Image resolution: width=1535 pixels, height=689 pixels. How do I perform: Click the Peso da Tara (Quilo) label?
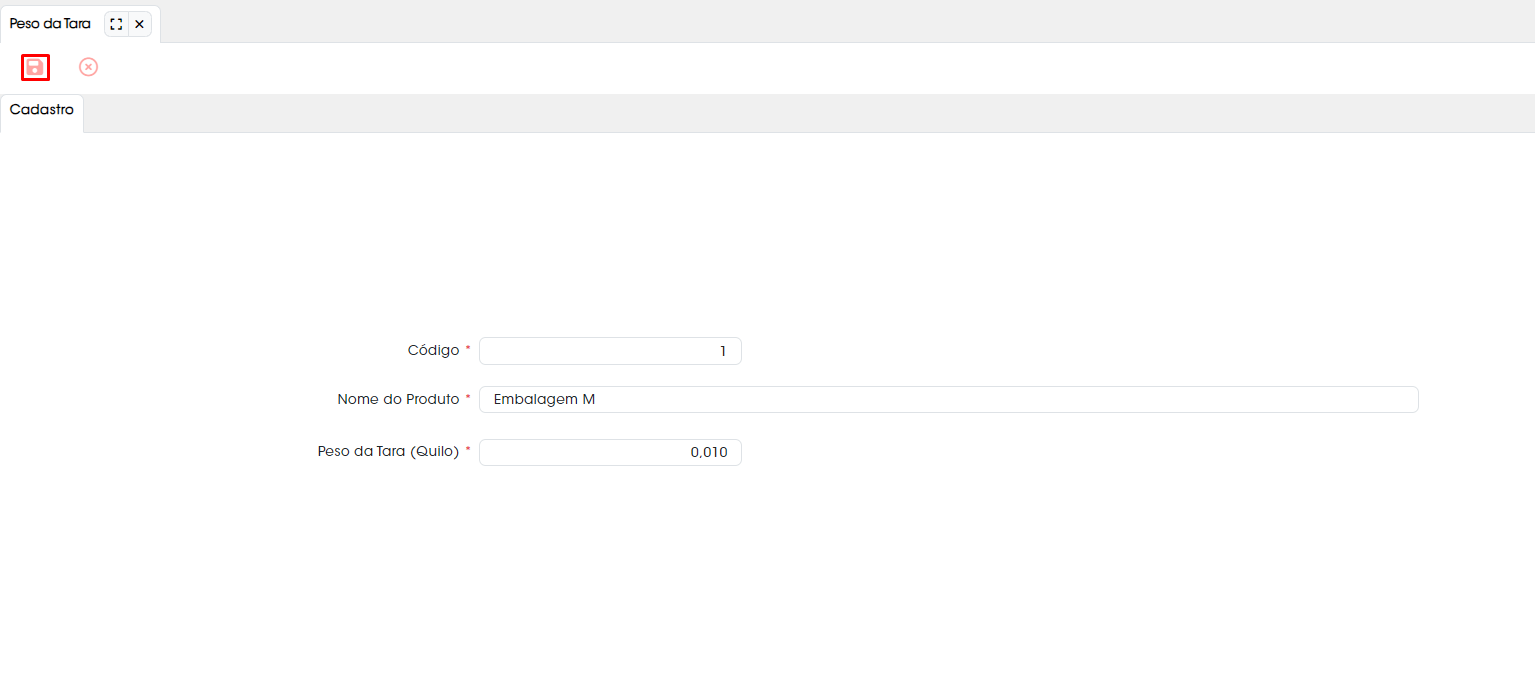(x=388, y=451)
